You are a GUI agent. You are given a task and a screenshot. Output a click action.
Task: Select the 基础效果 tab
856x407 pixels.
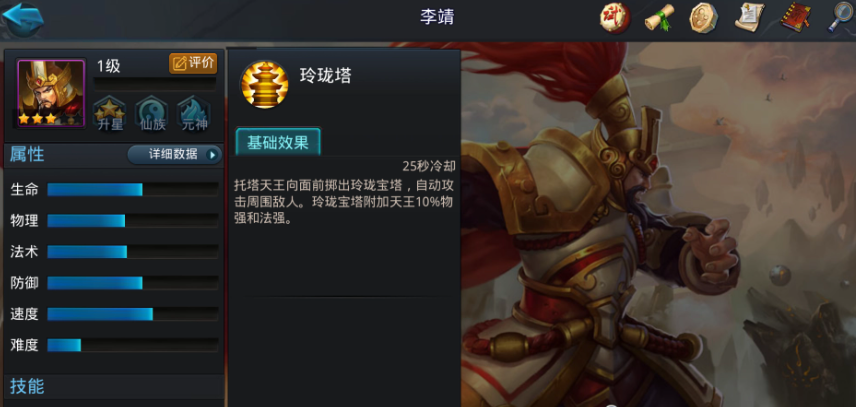pos(278,142)
